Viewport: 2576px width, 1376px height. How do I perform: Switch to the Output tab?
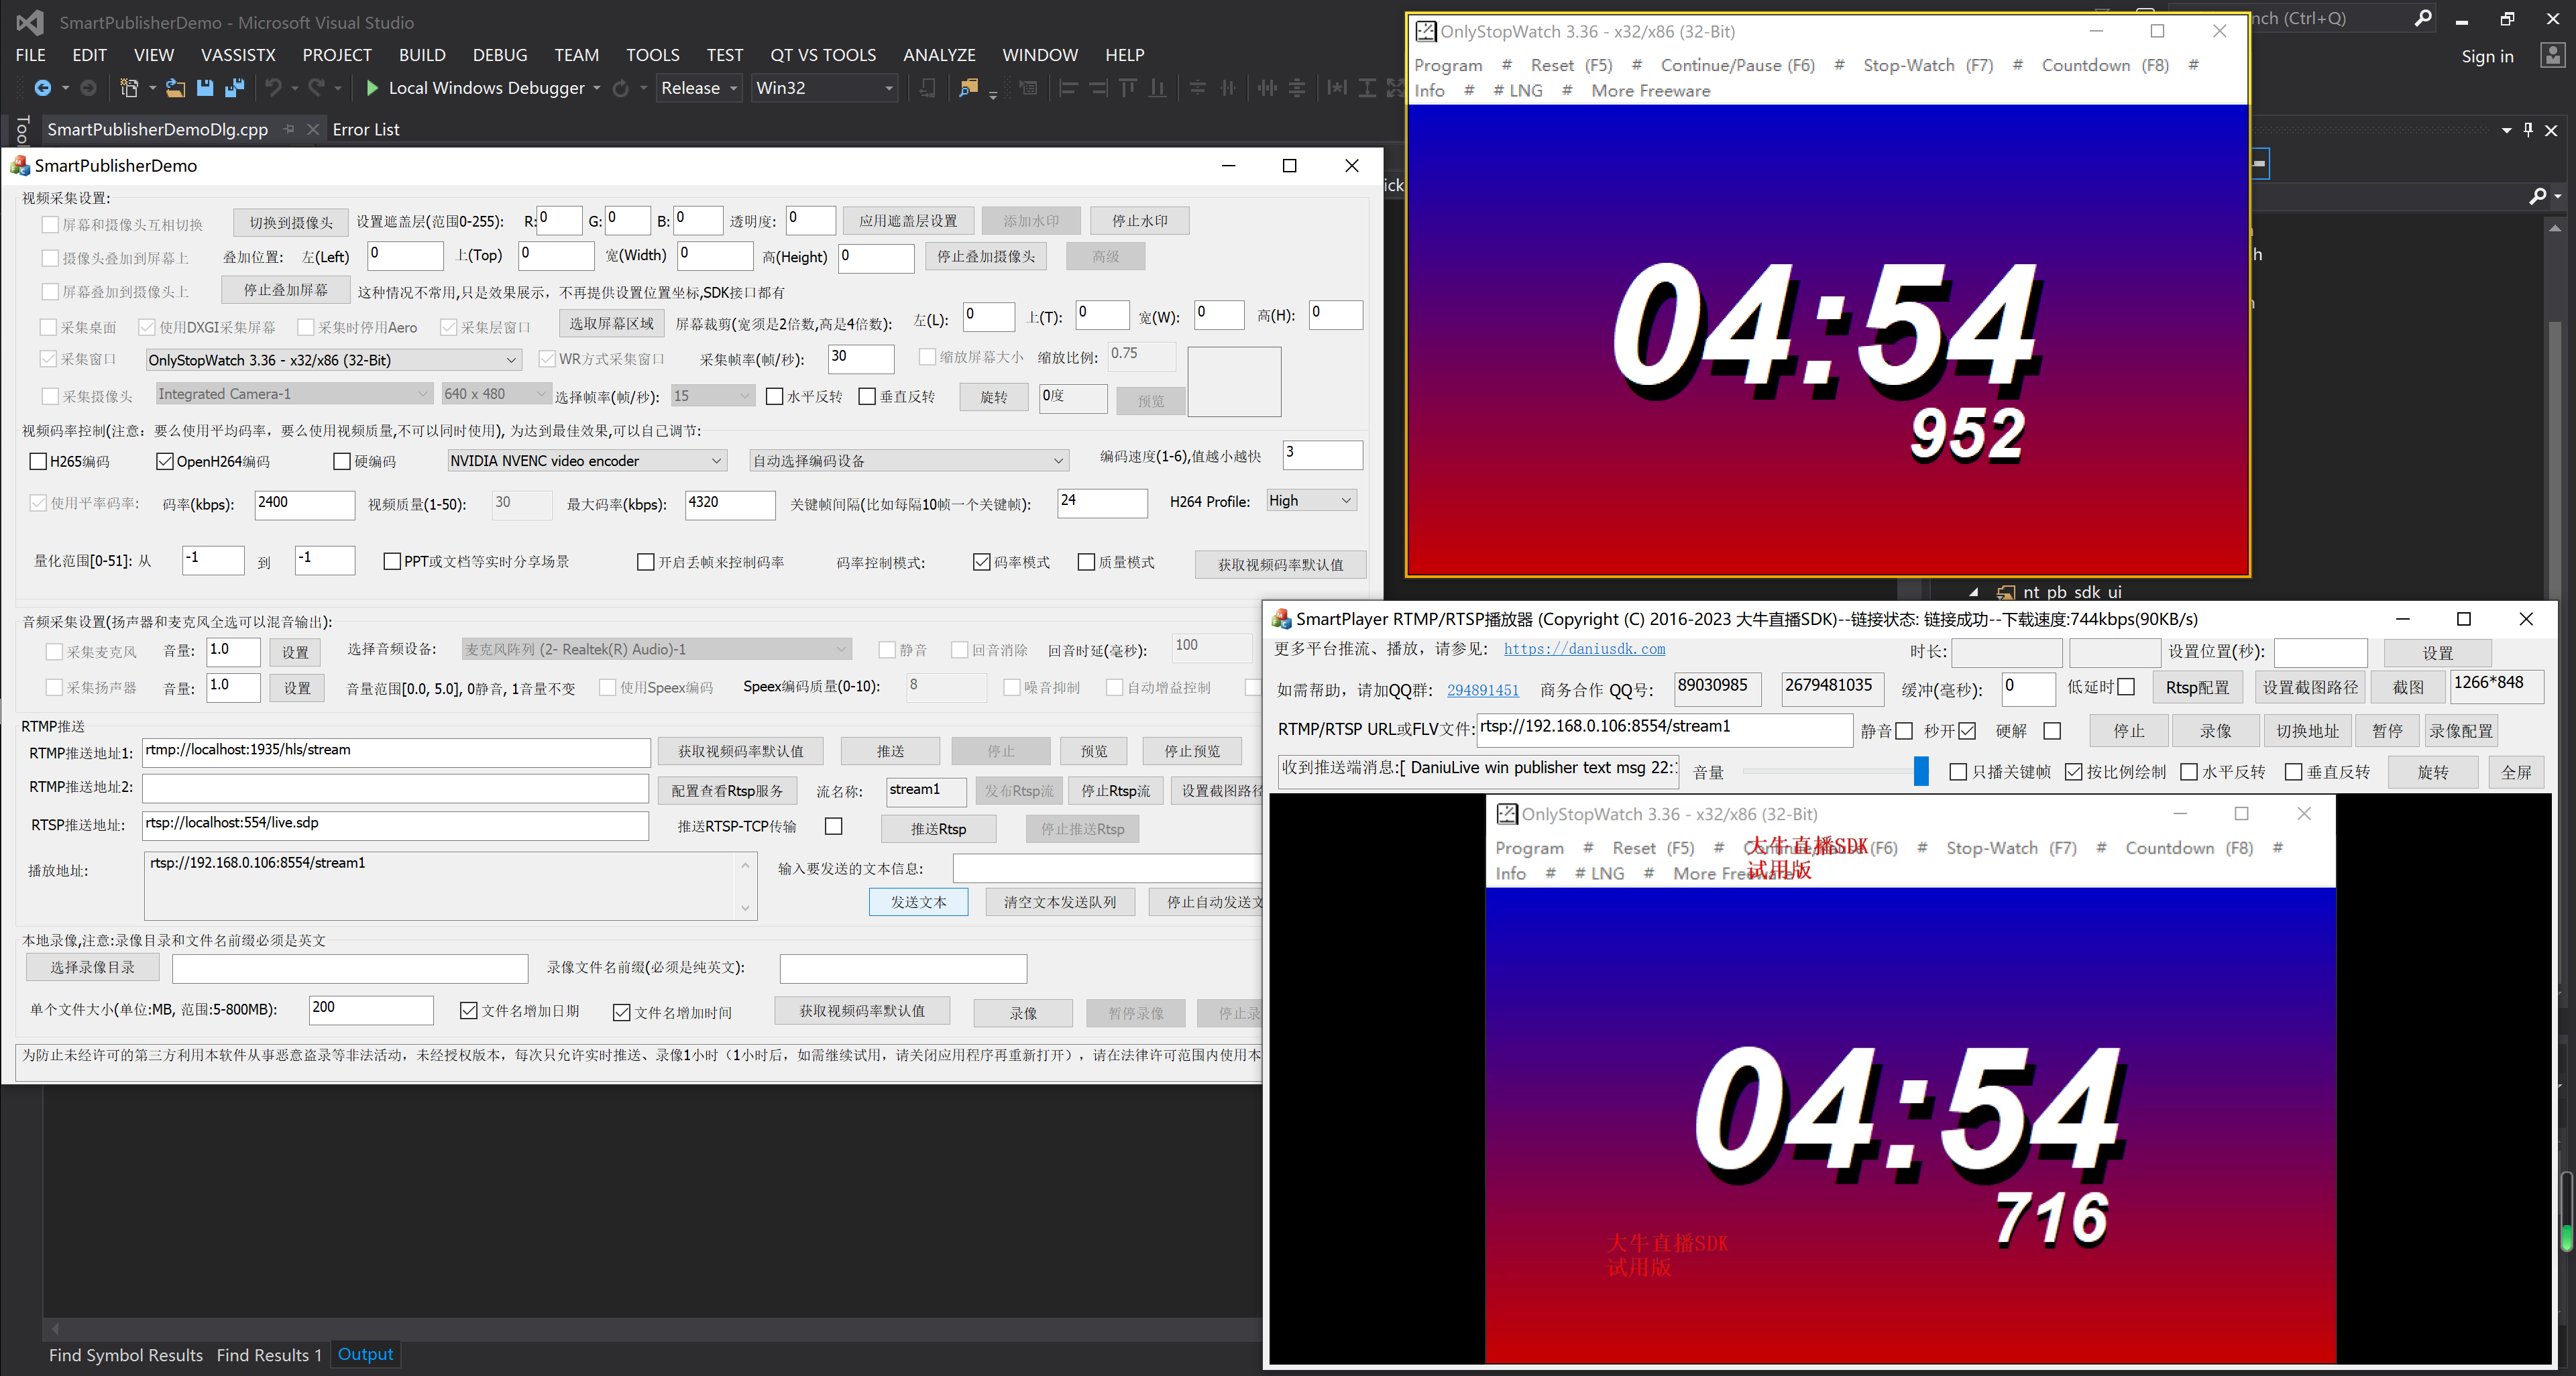365,1354
